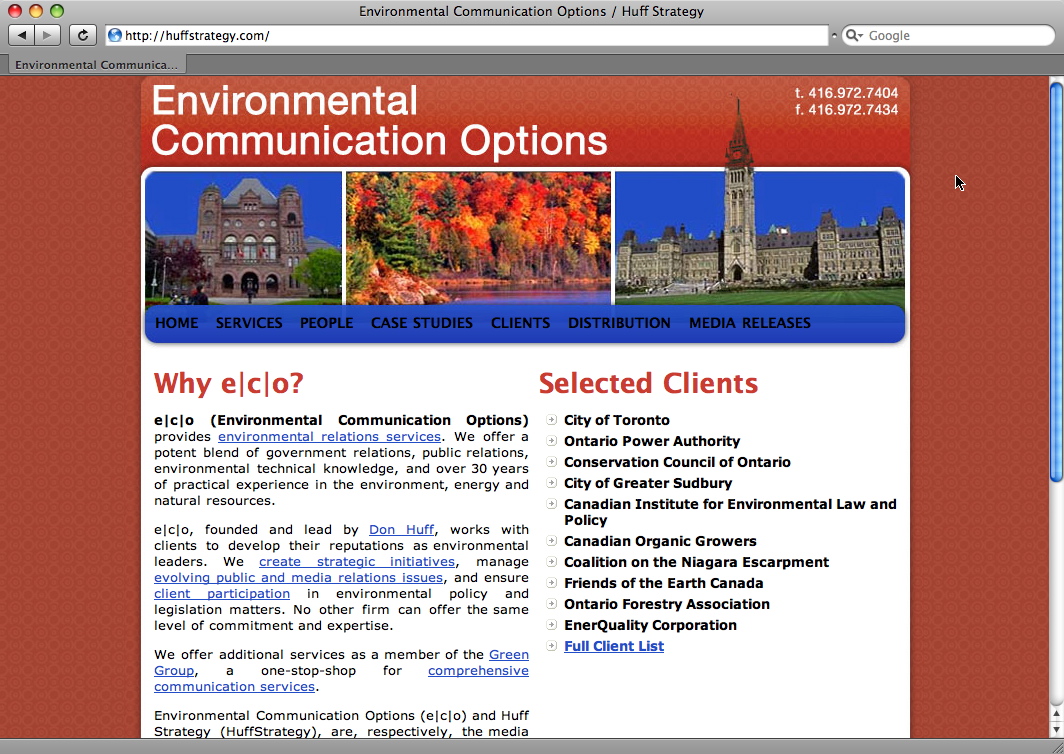1064x754 pixels.
Task: Click the autumn forest lake banner photo
Action: (478, 238)
